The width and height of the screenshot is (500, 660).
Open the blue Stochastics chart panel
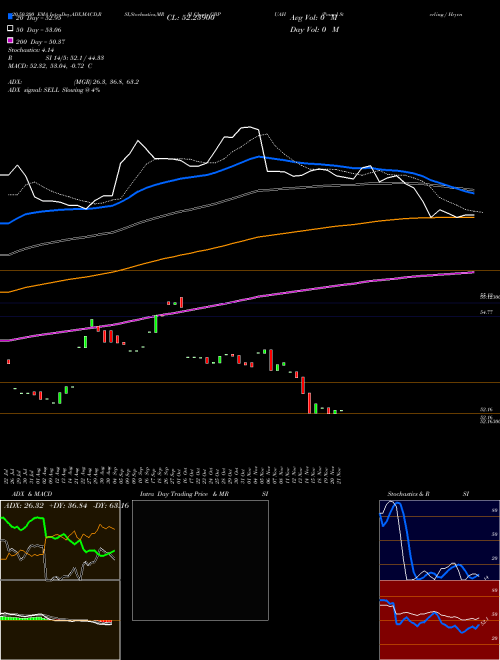click(x=439, y=540)
